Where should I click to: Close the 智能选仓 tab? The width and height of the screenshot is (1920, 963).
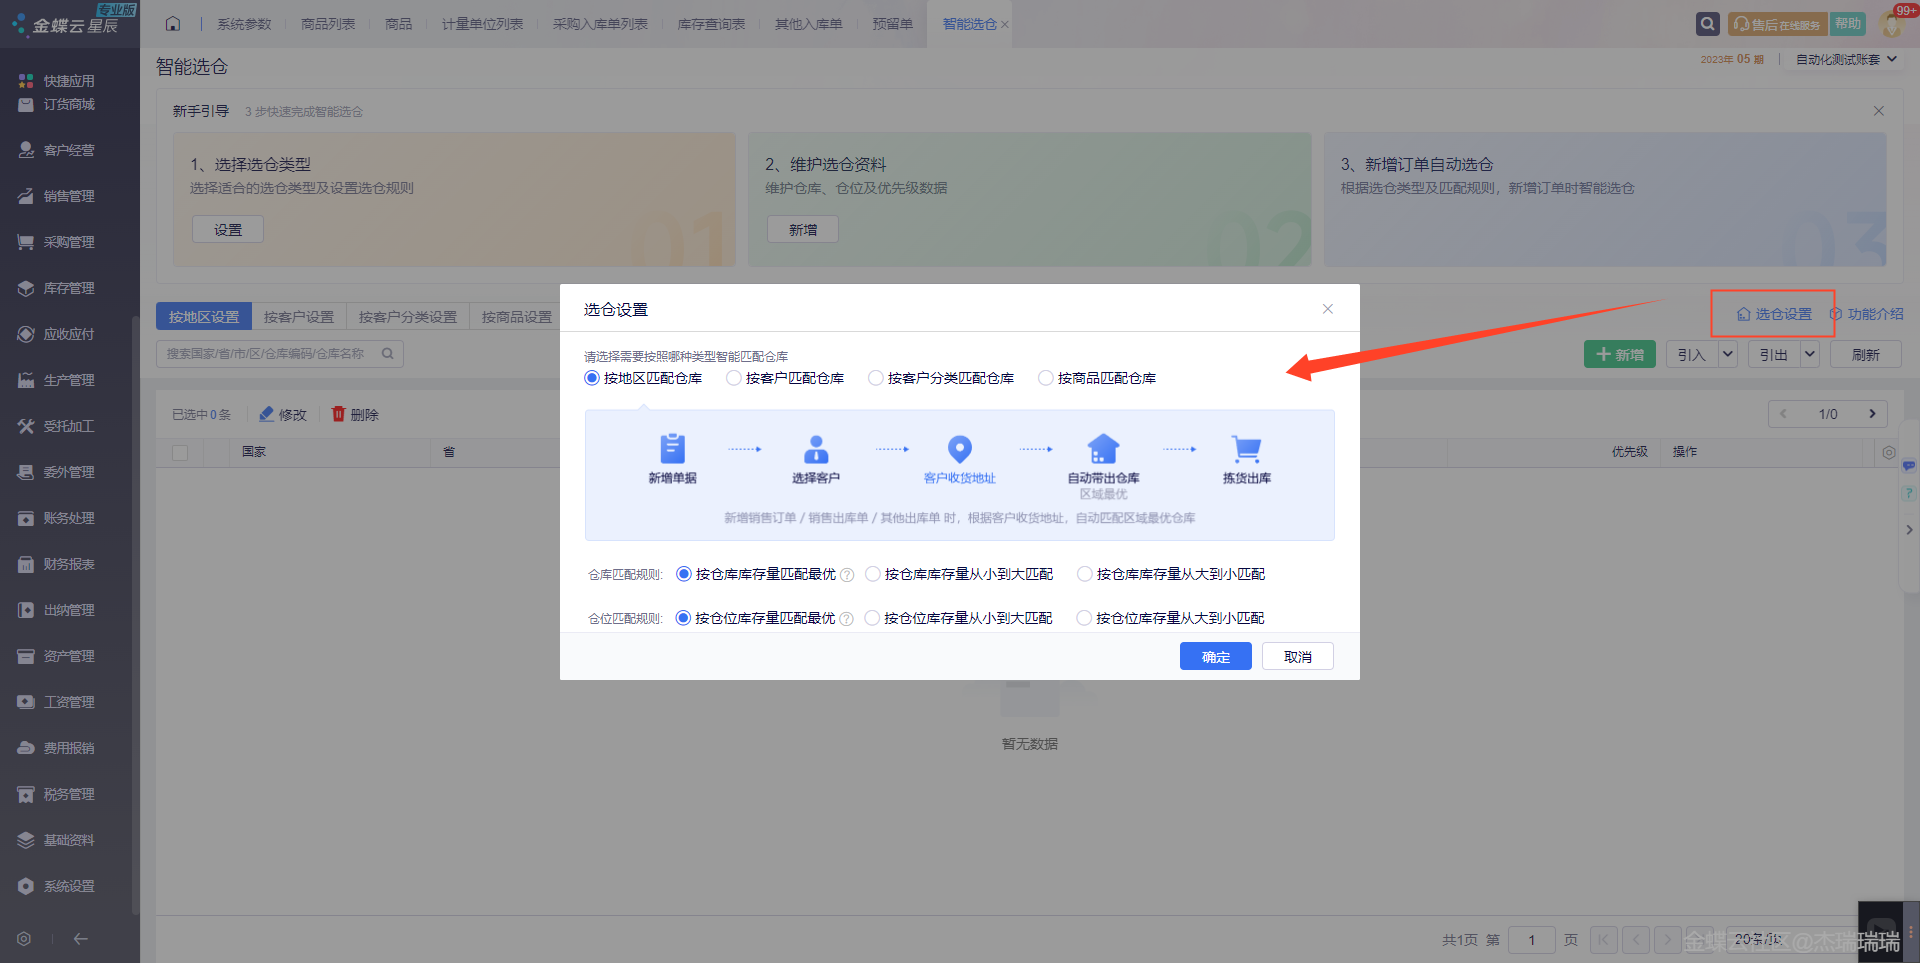coord(1005,25)
